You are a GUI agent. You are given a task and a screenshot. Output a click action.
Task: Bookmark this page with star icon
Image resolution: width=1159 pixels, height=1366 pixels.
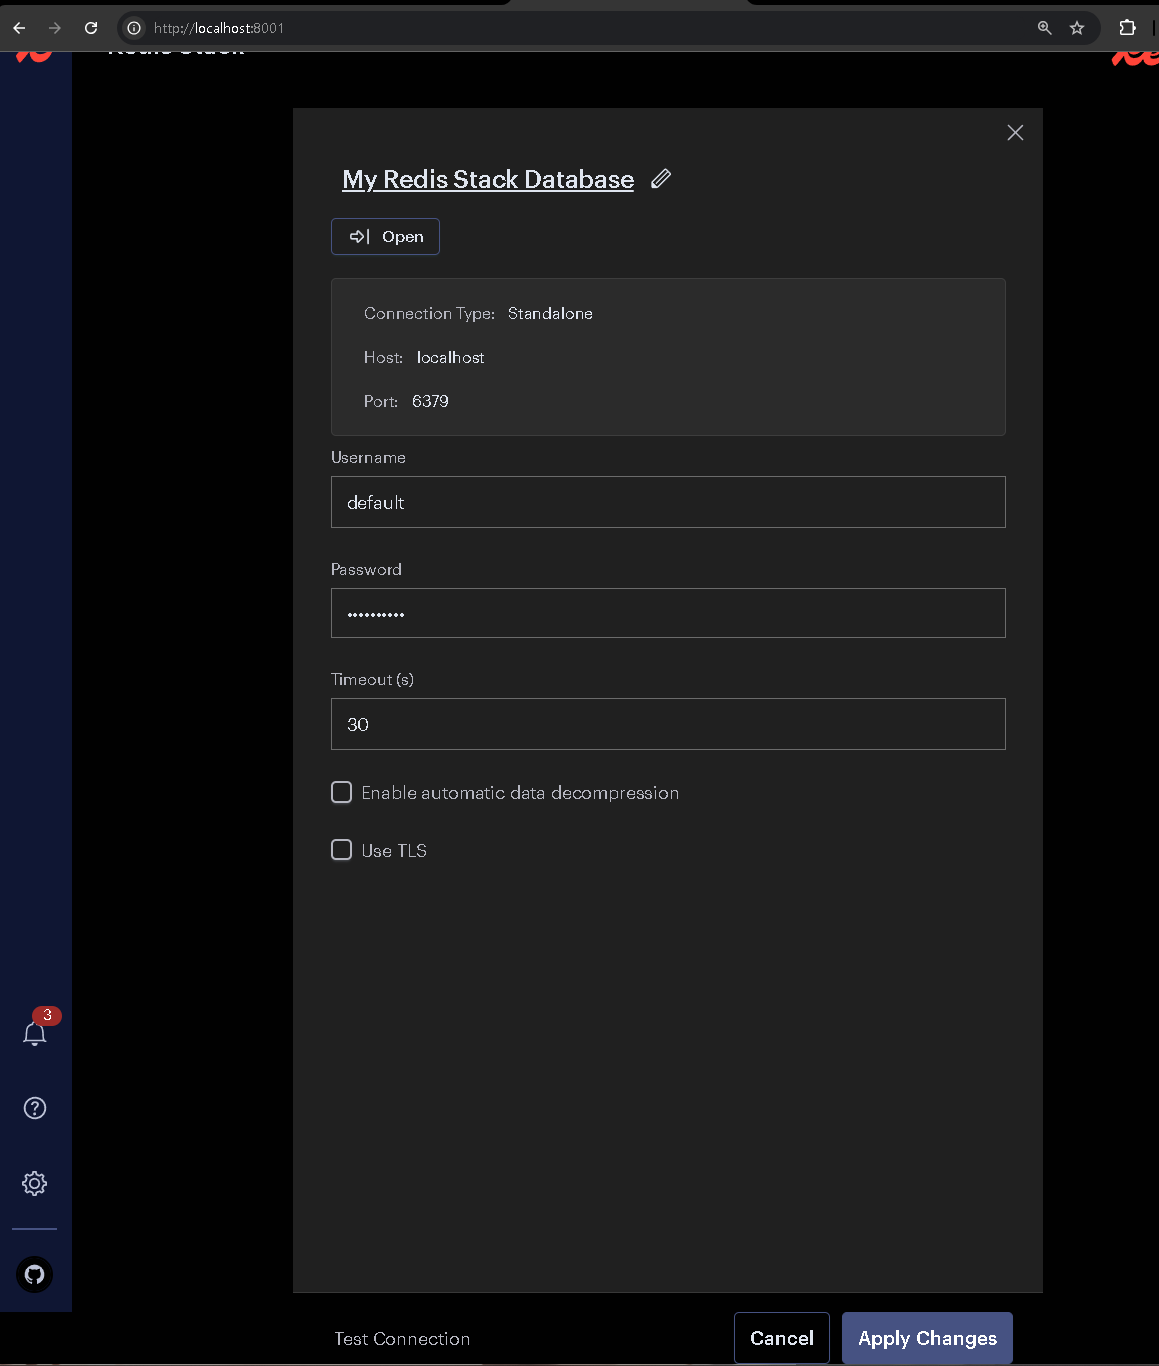pos(1077,28)
